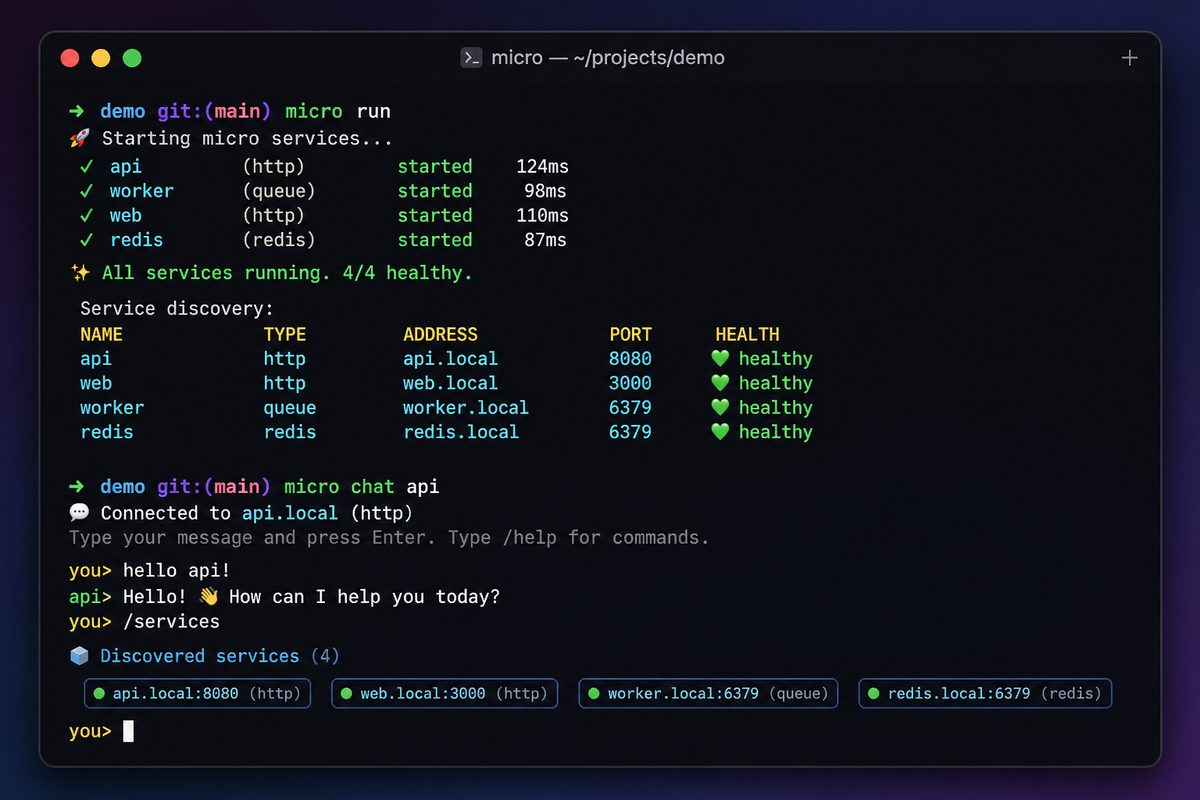Click the rocket emoji before Starting micro services
The image size is (1200, 800).
click(80, 139)
